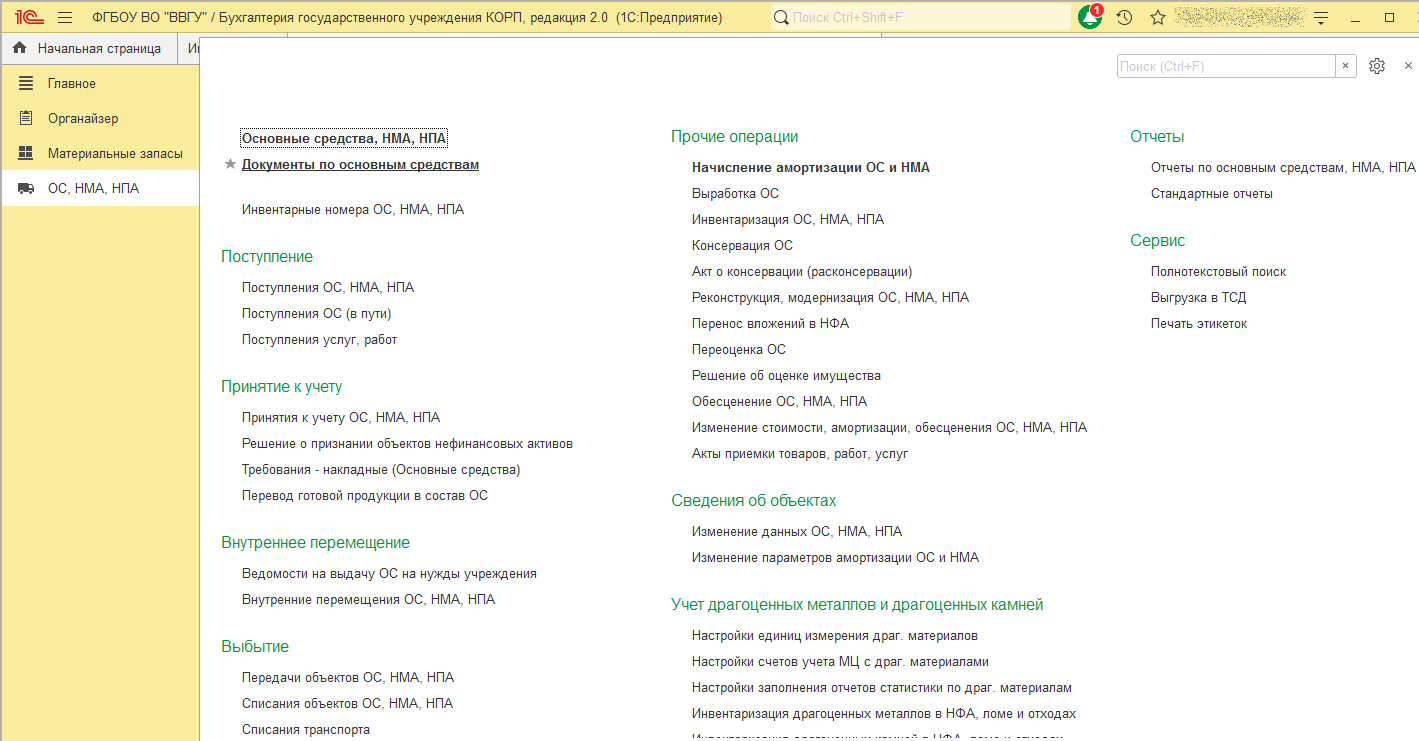Image resolution: width=1419 pixels, height=741 pixels.
Task: Open Списания объектов ОС, НМА, НПА
Action: 347,704
